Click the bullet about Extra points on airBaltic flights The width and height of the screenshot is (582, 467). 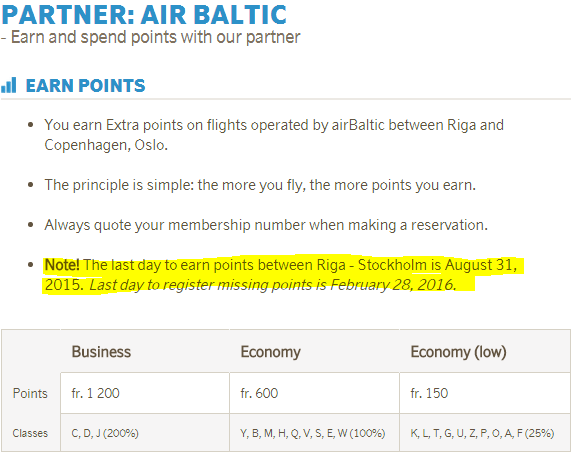click(x=274, y=135)
